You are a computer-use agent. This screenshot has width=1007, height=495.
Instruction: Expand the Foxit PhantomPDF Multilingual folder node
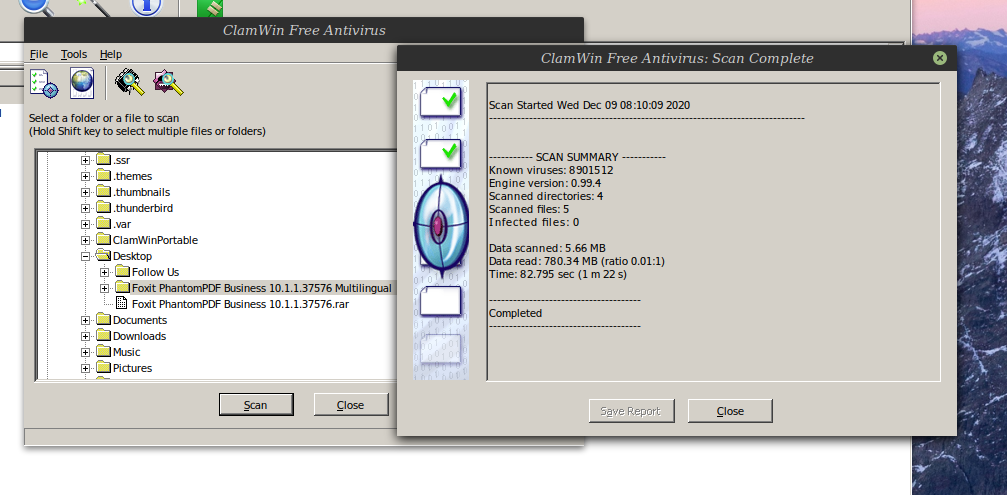pos(105,288)
